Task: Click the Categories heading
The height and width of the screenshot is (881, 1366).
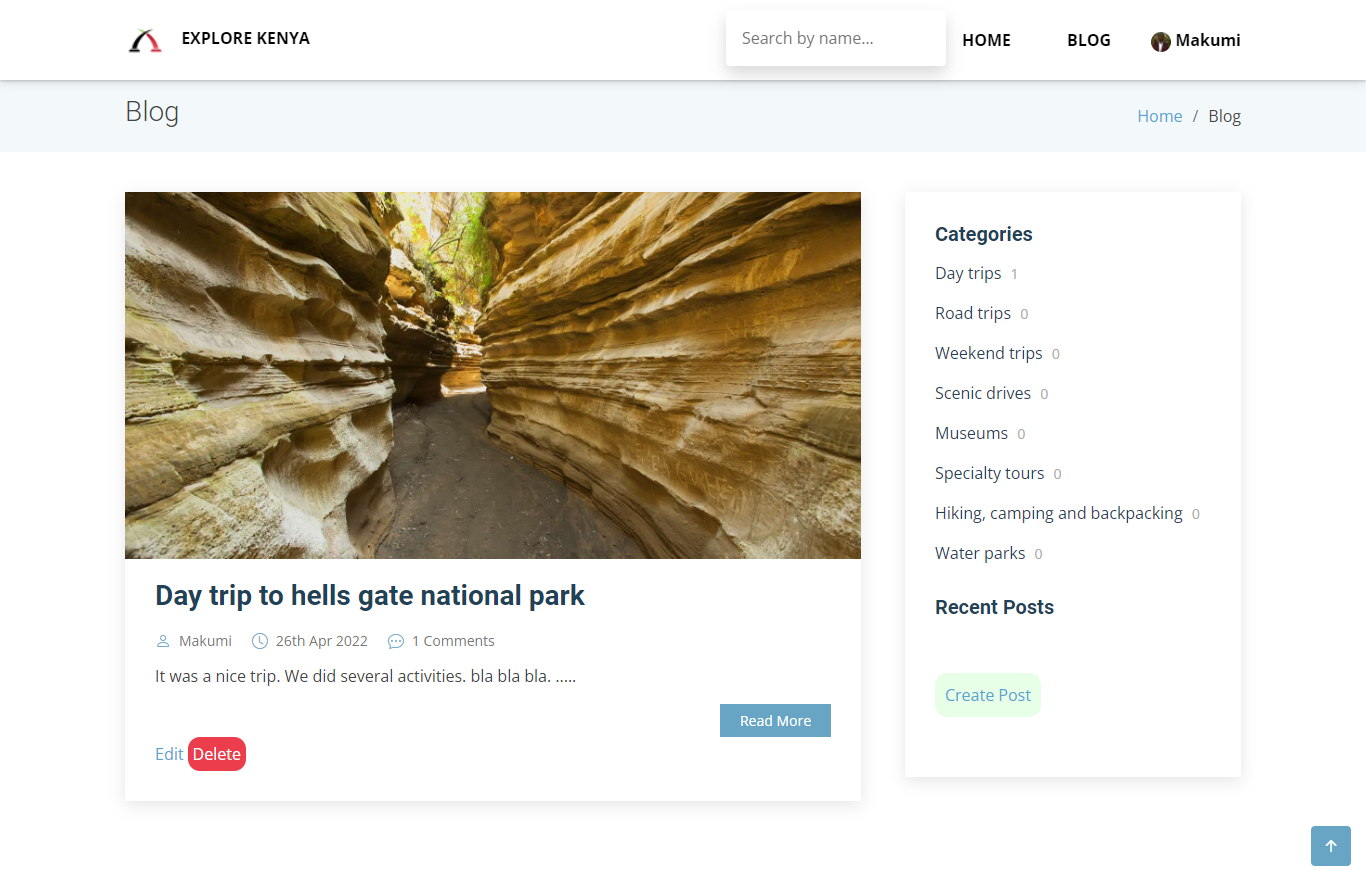Action: [x=984, y=234]
